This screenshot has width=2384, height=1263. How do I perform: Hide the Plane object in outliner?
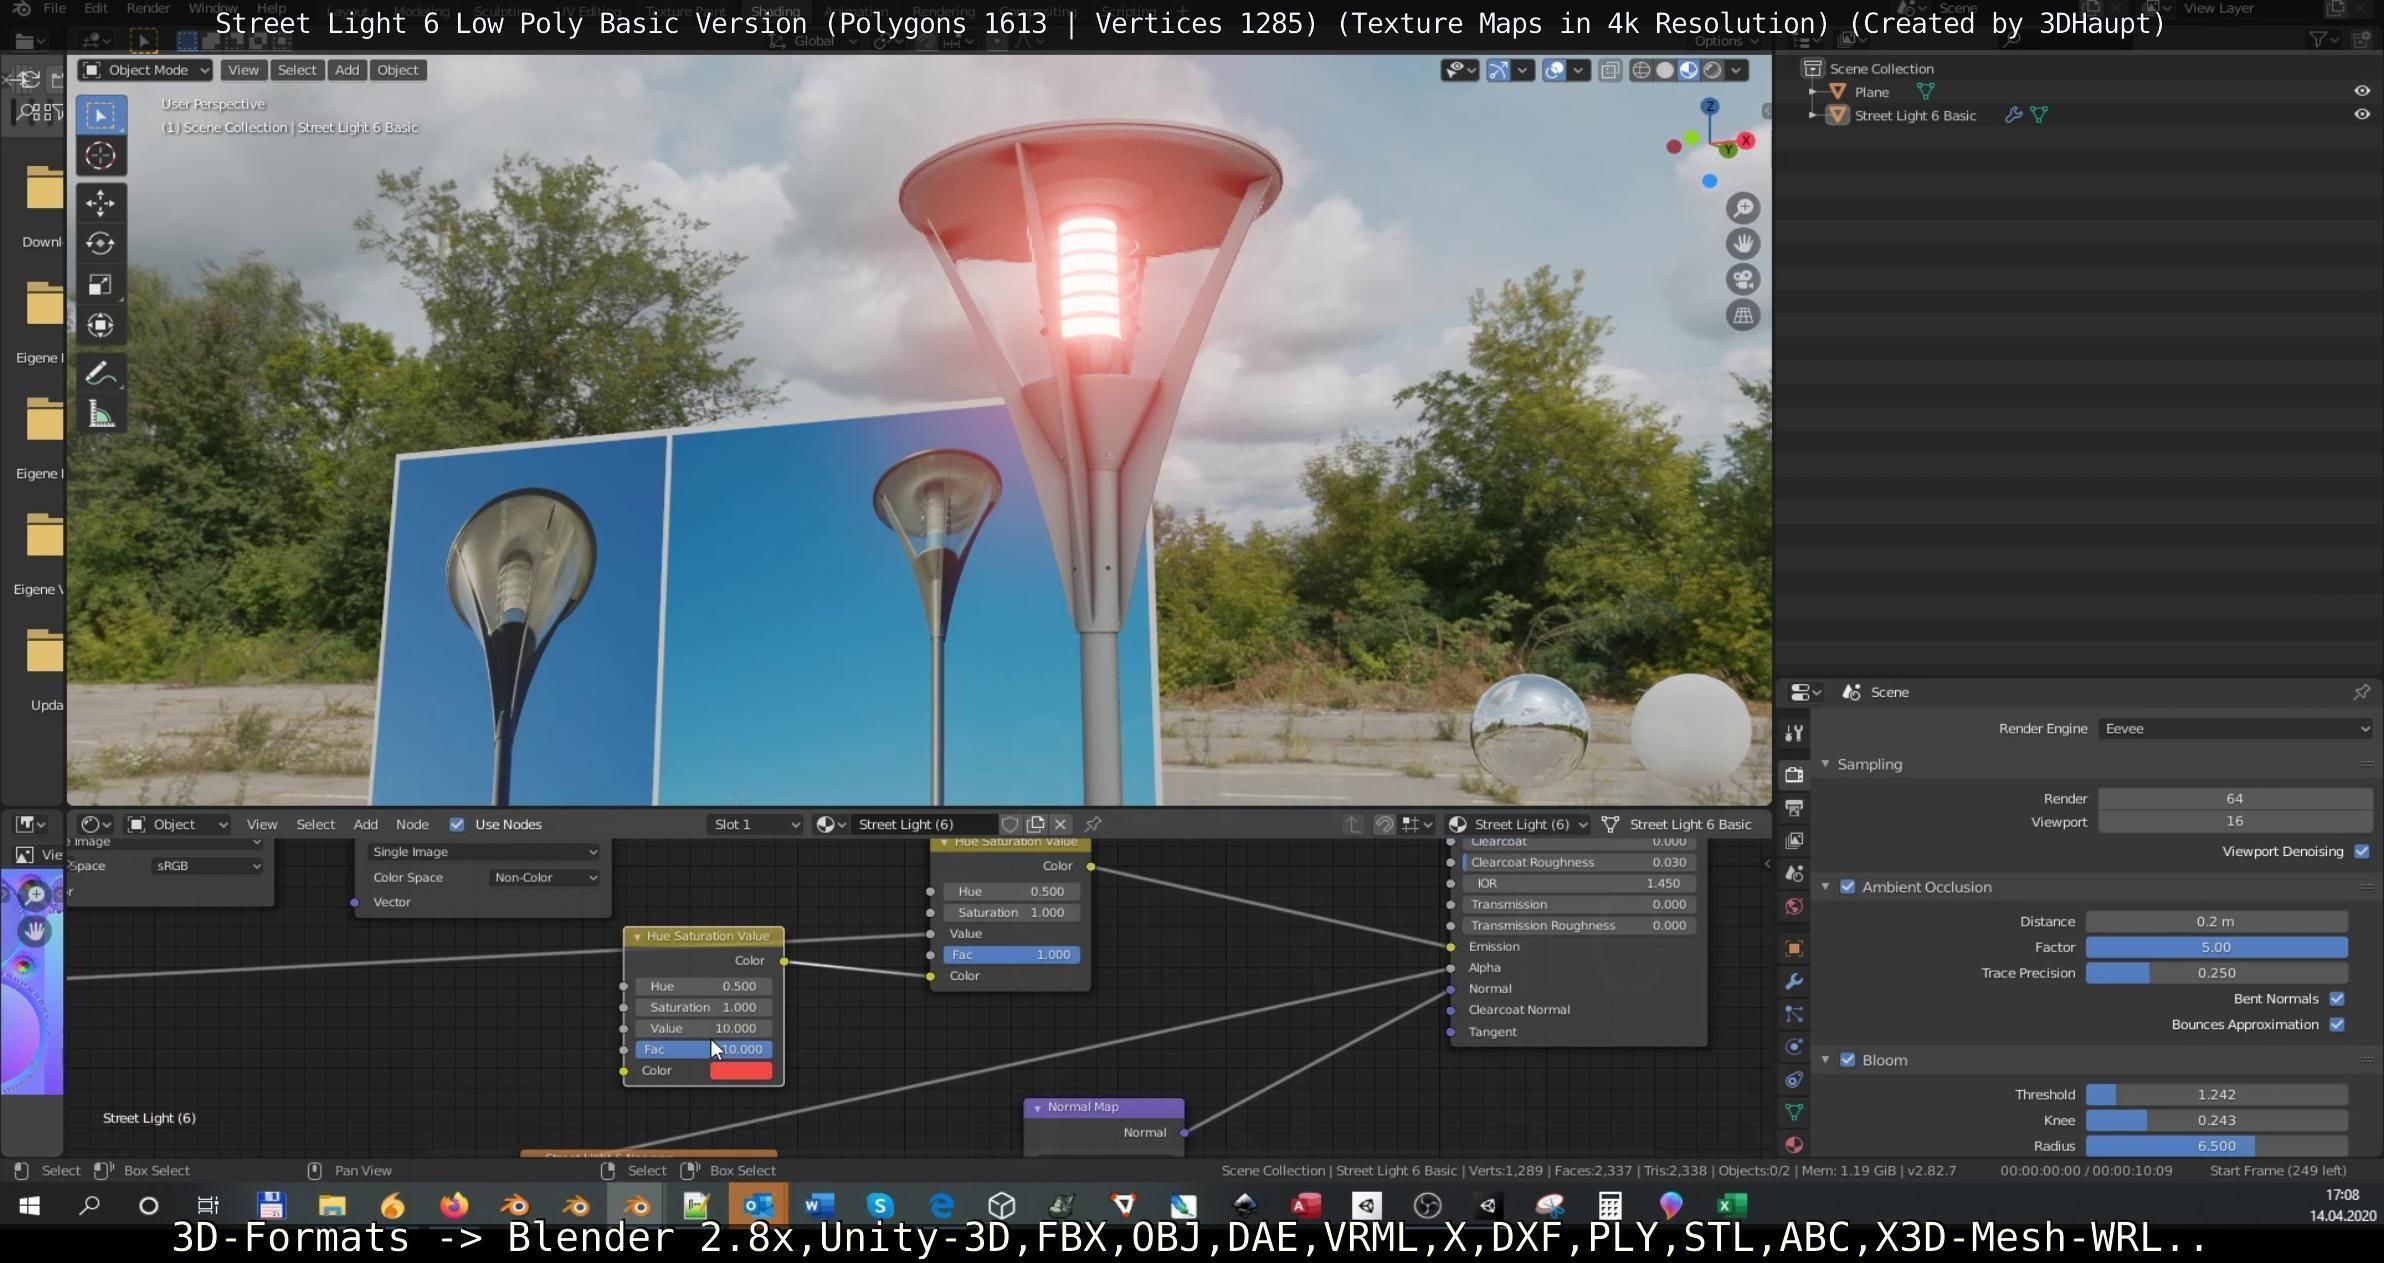2362,91
